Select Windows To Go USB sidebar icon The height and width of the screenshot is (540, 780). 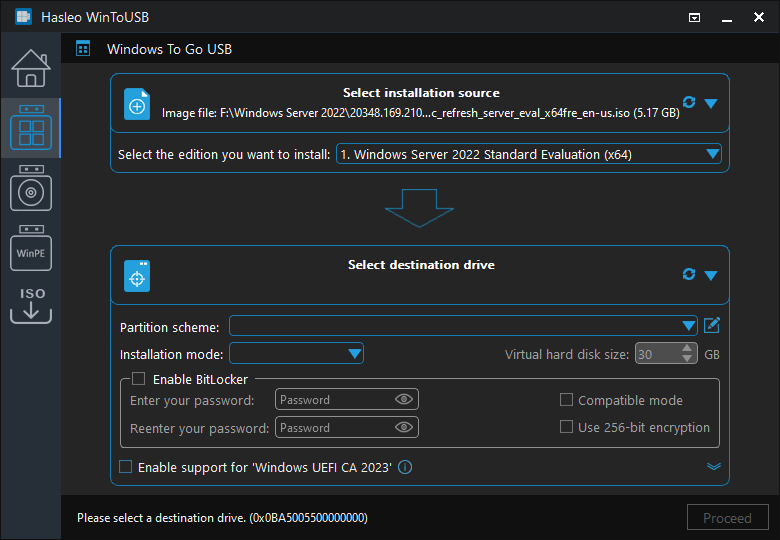coord(31,127)
